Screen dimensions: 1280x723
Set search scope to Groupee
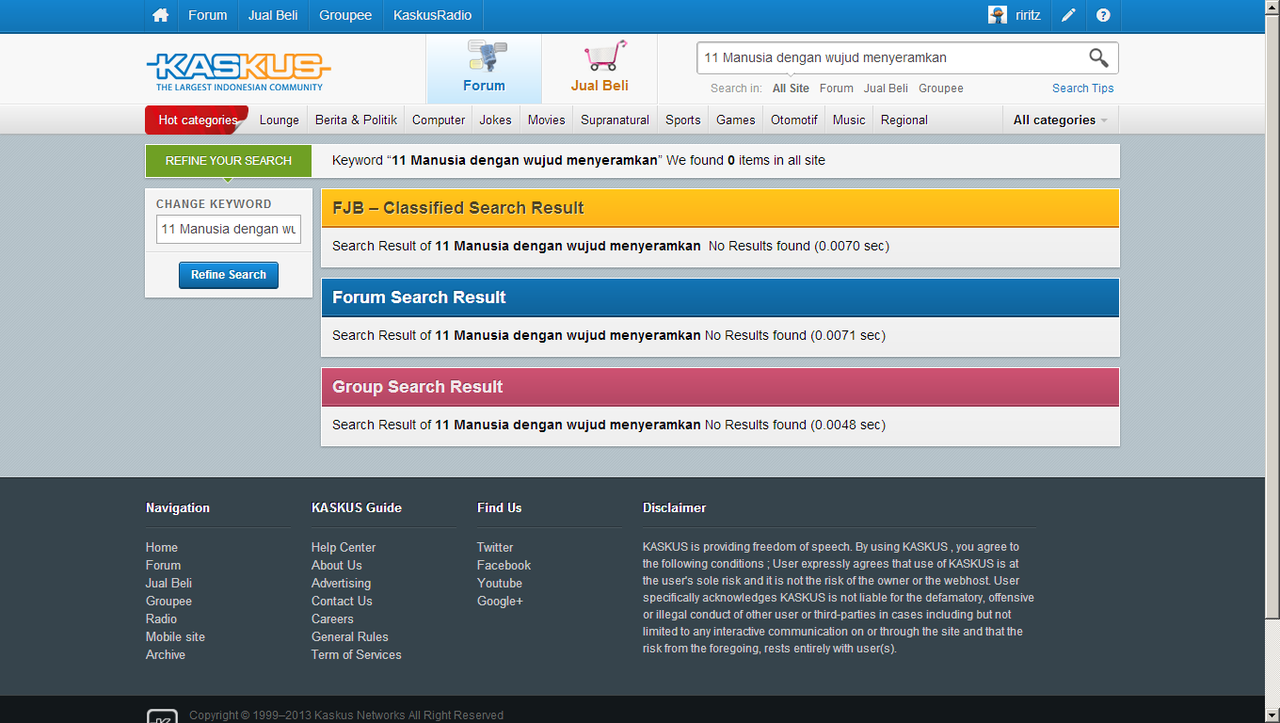(x=941, y=88)
